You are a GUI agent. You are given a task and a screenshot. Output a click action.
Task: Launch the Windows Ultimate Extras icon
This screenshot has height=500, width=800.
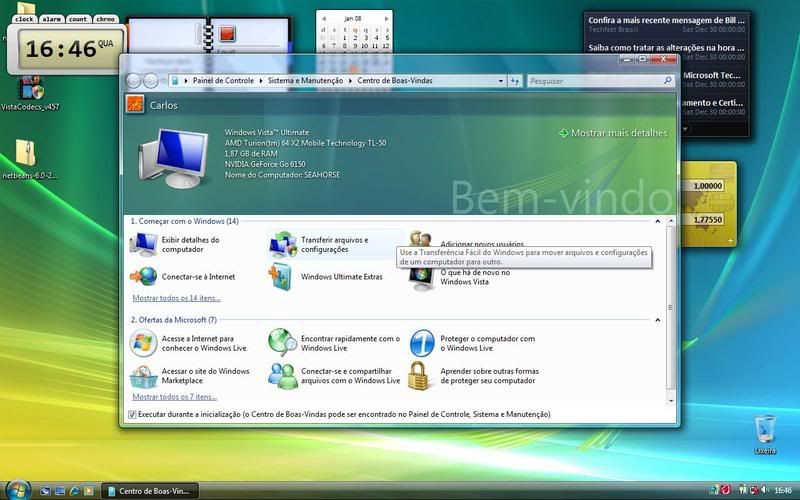283,276
